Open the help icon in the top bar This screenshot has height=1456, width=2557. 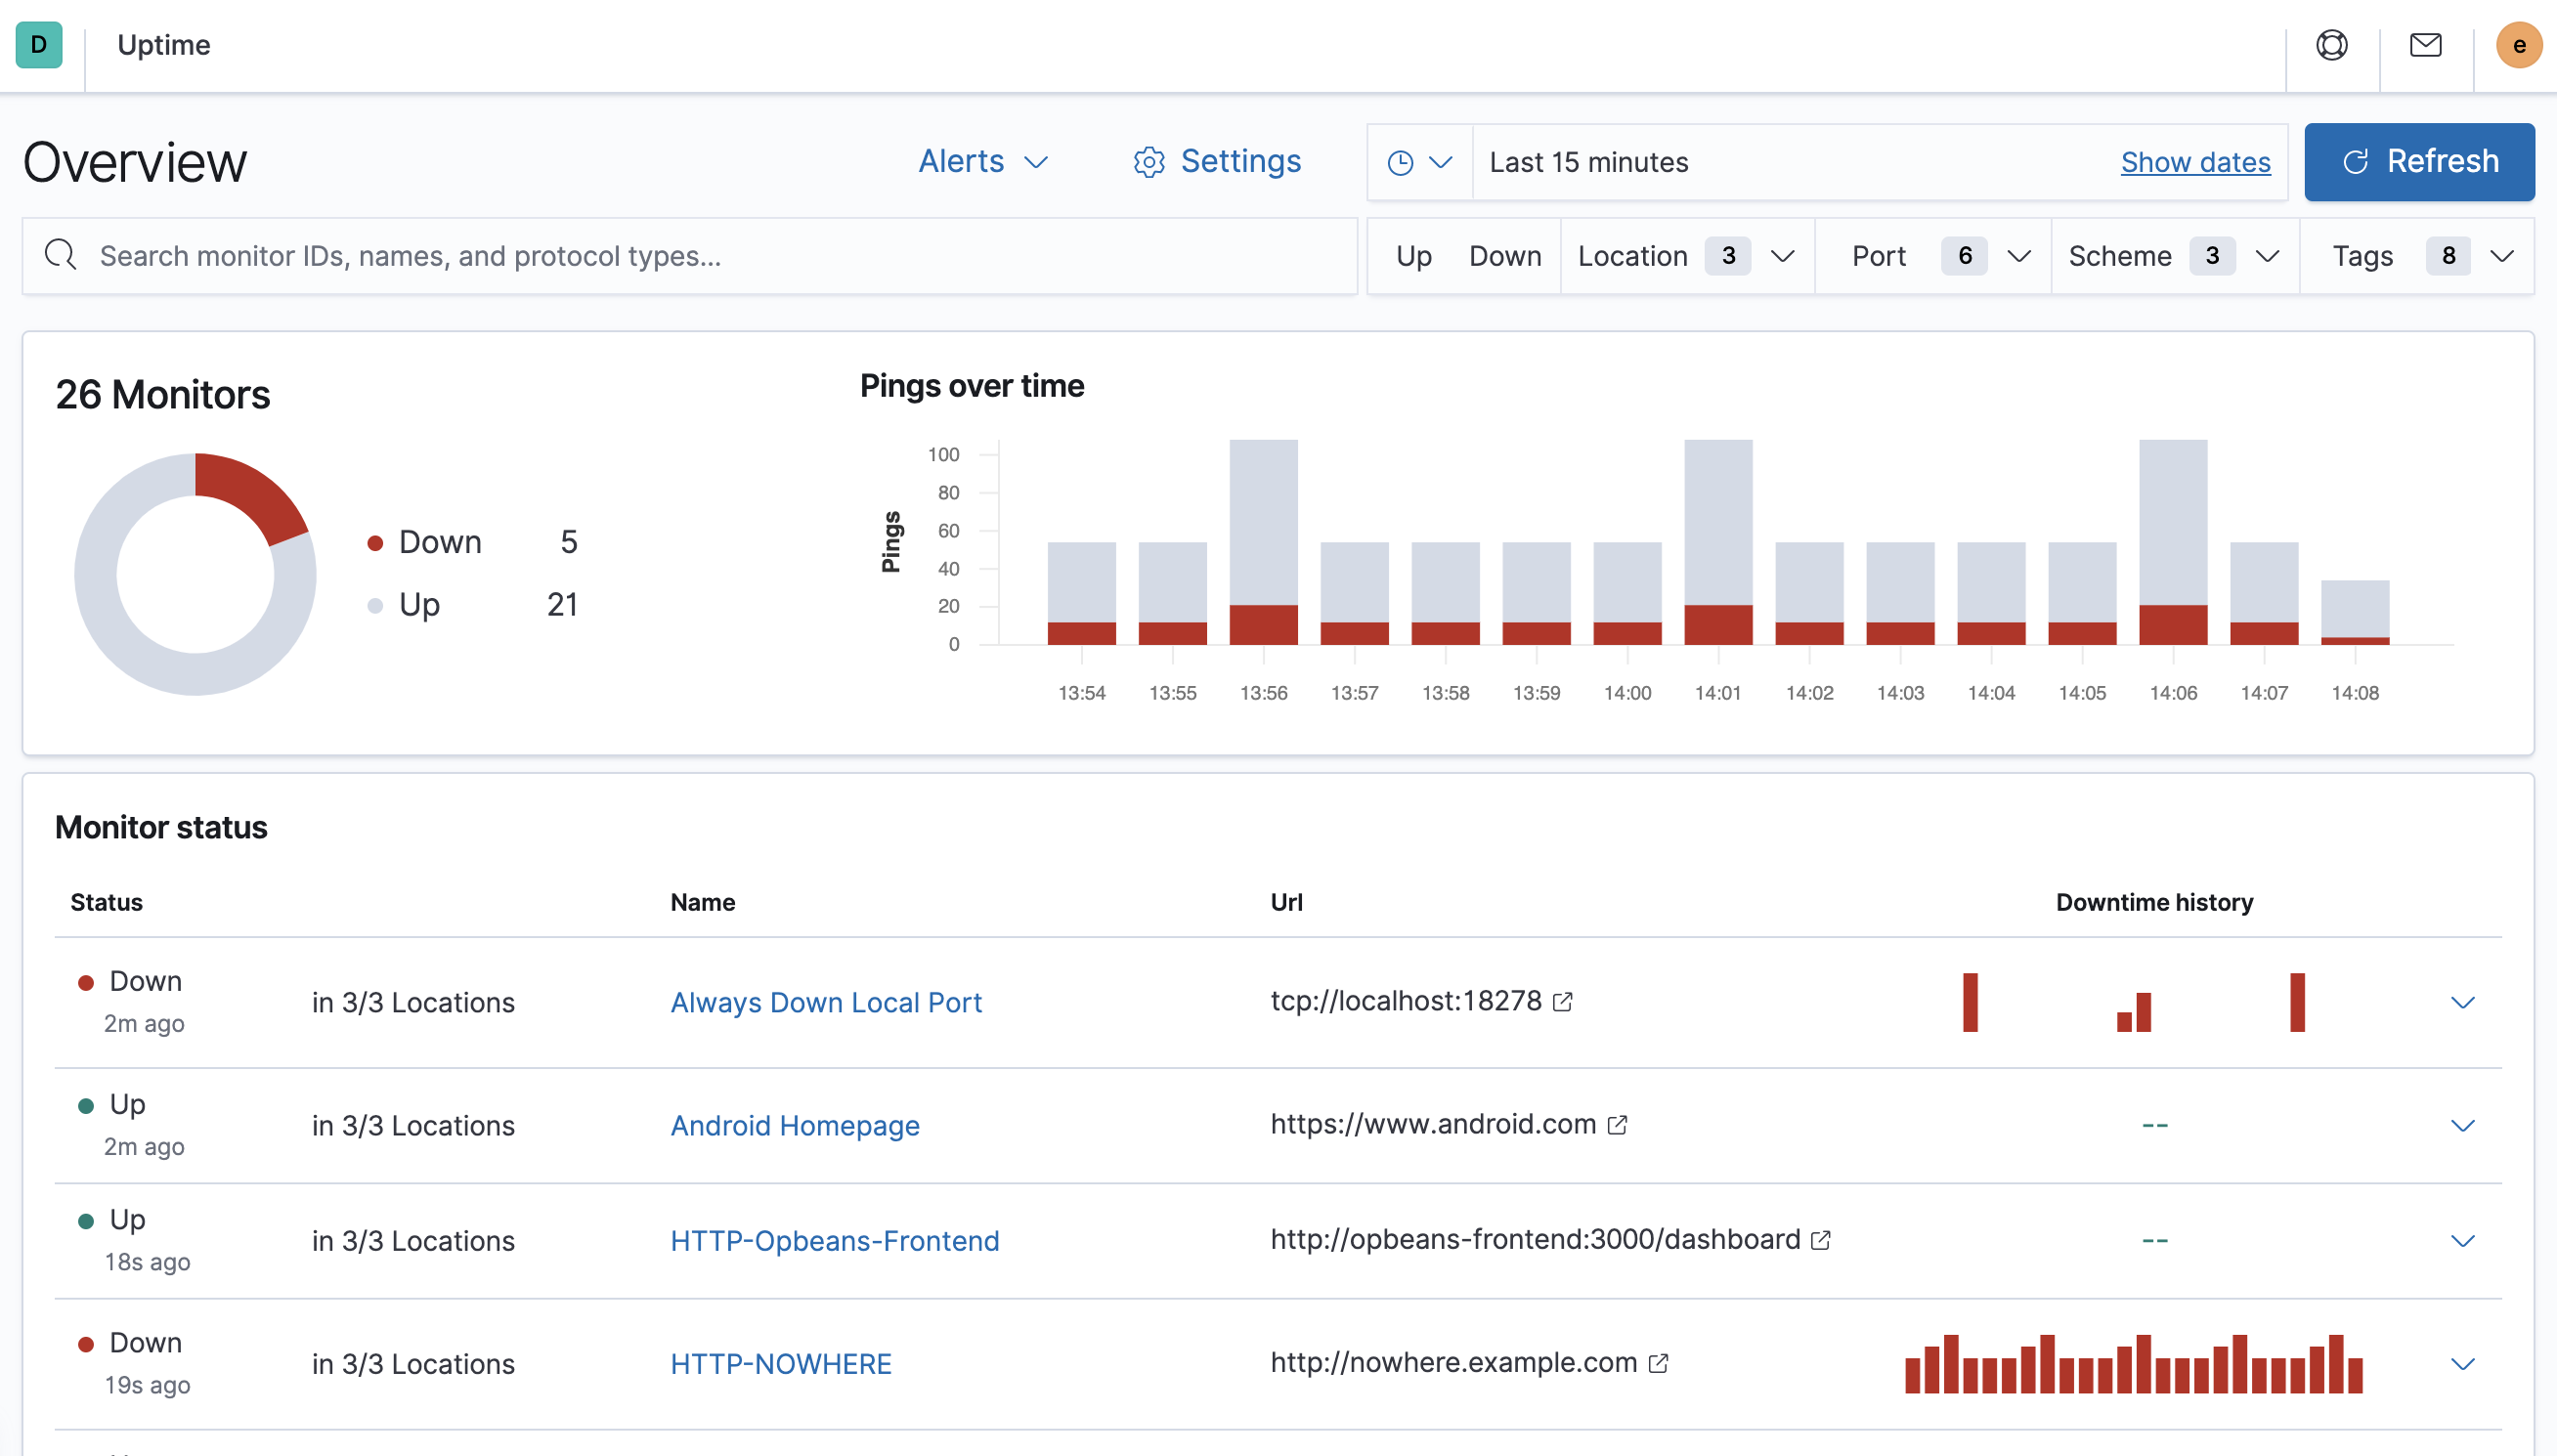click(x=2332, y=45)
